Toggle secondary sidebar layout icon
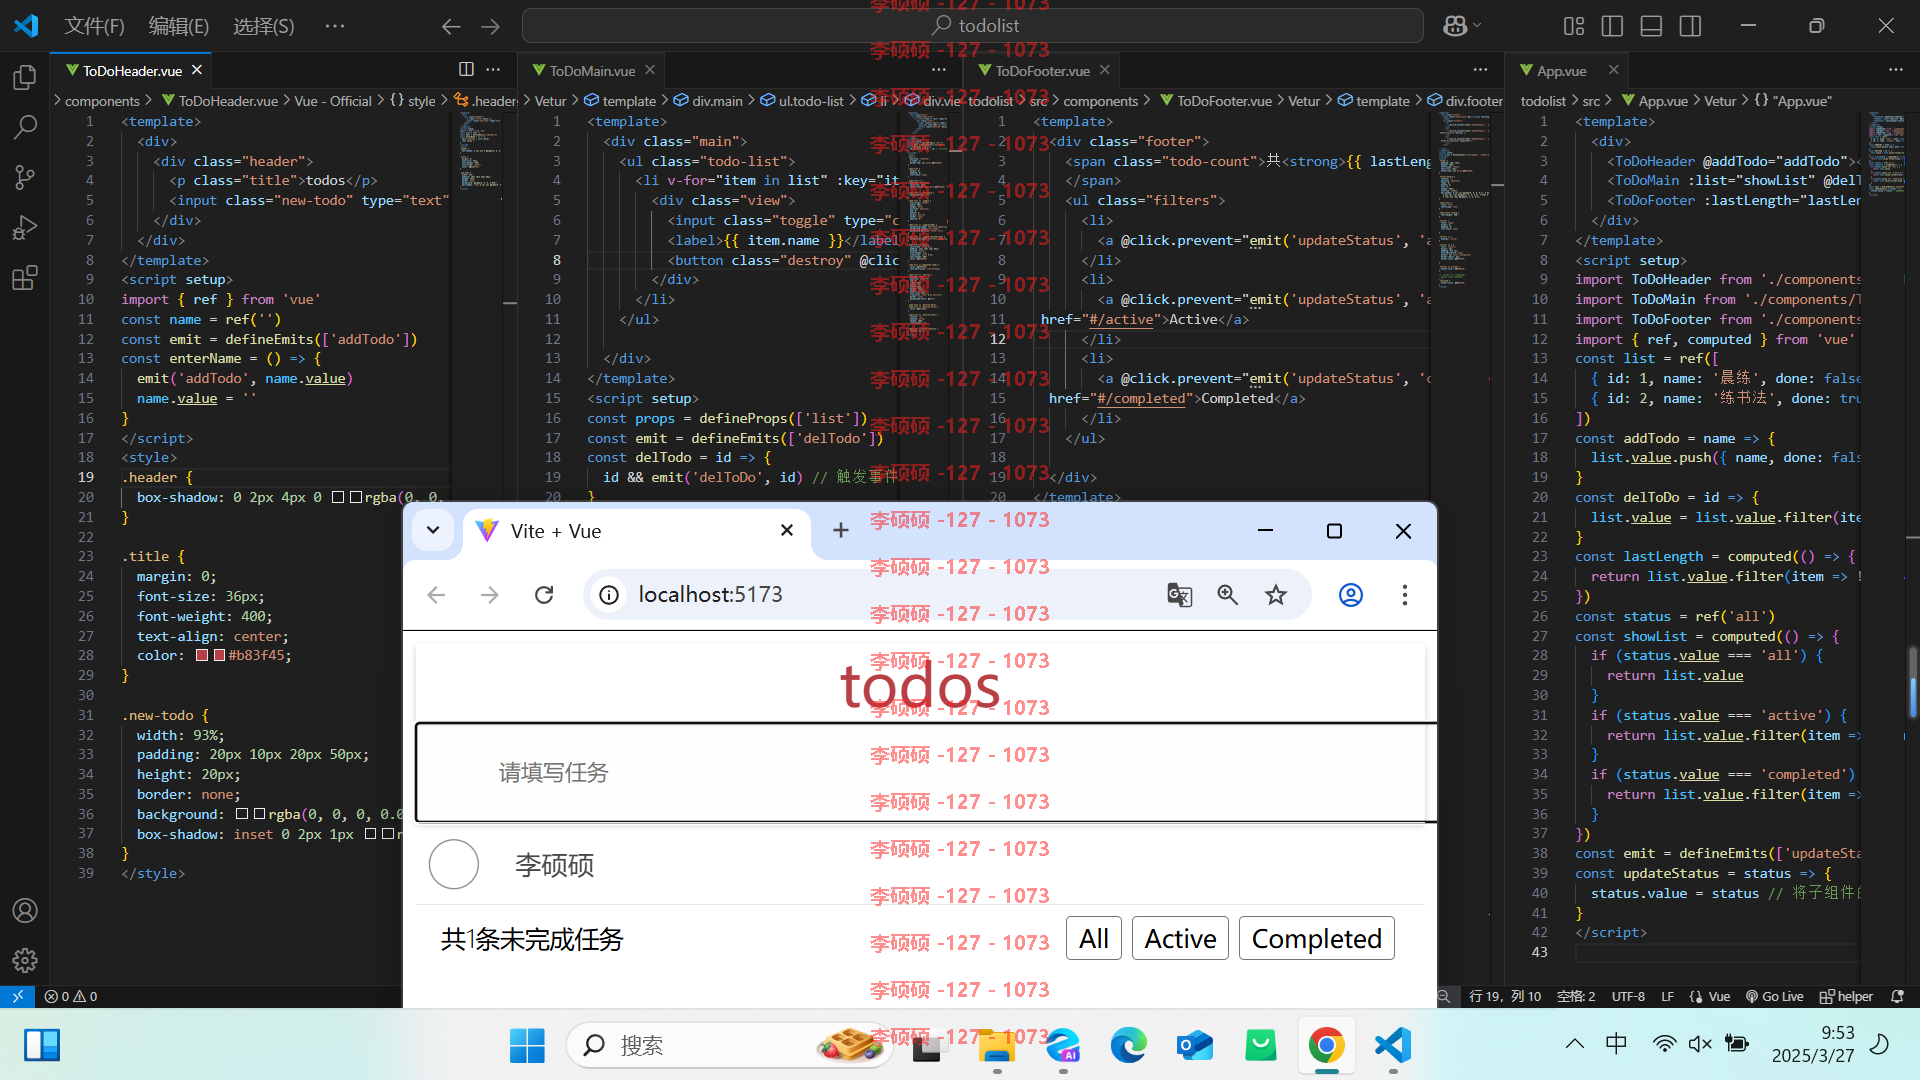 click(1690, 26)
